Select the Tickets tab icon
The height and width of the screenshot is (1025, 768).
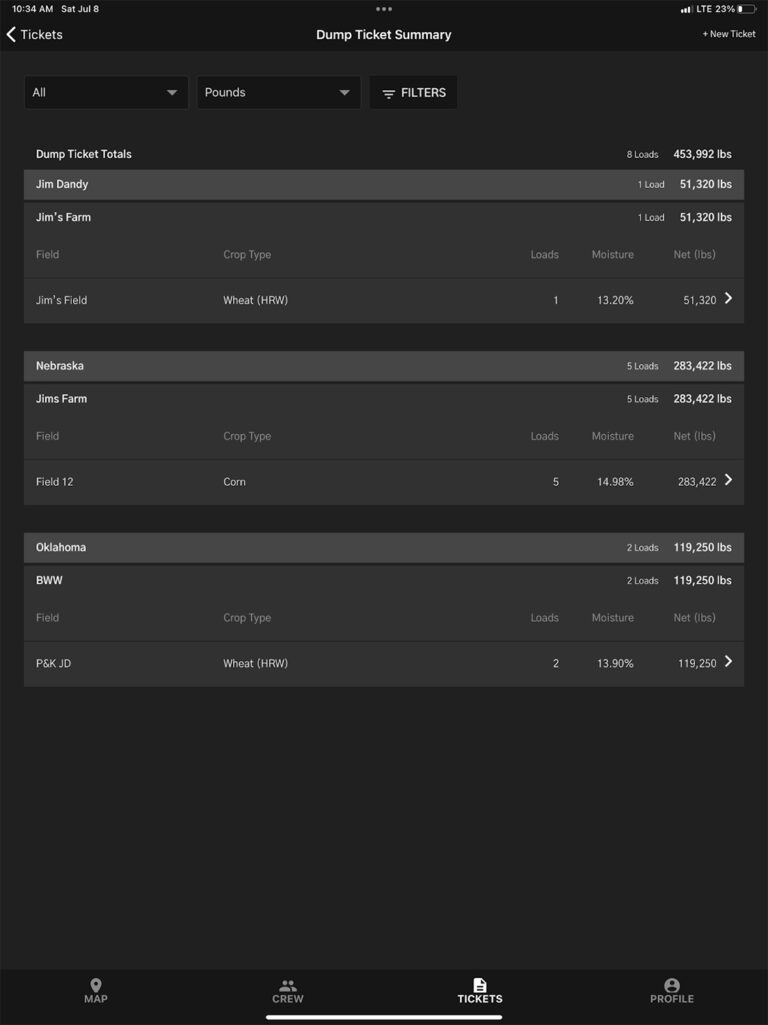(480, 985)
